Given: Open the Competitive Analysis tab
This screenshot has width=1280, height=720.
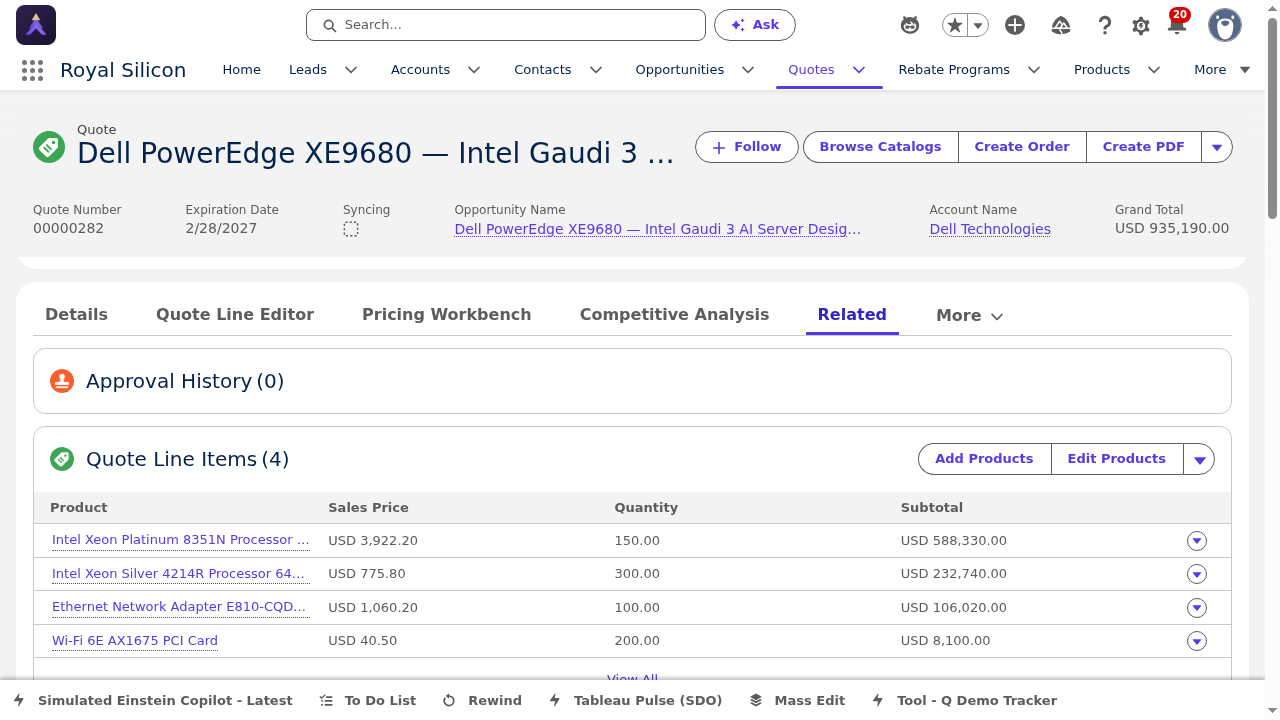Looking at the screenshot, I should 675,314.
